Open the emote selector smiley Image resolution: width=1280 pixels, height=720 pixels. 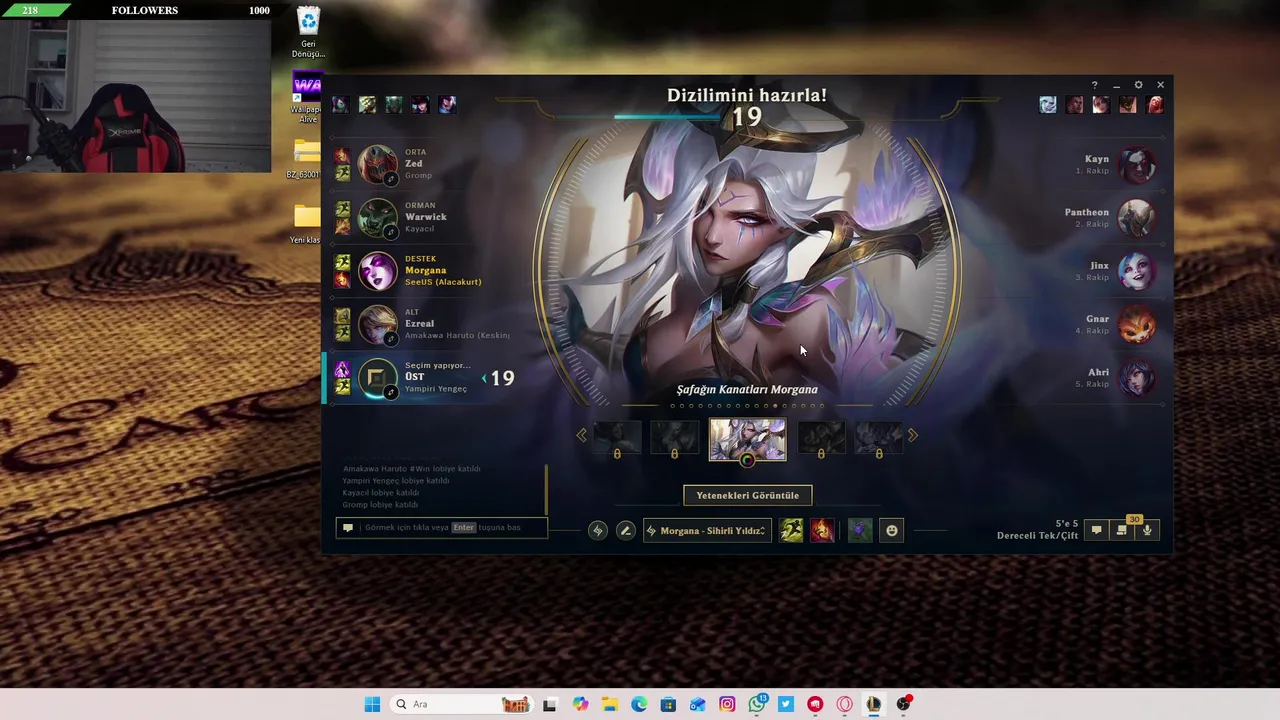point(892,531)
